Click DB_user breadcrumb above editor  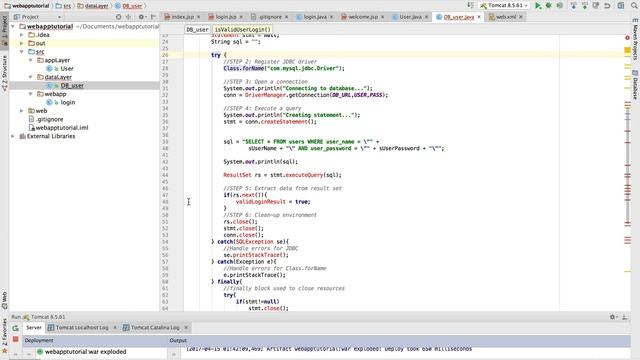tap(198, 30)
